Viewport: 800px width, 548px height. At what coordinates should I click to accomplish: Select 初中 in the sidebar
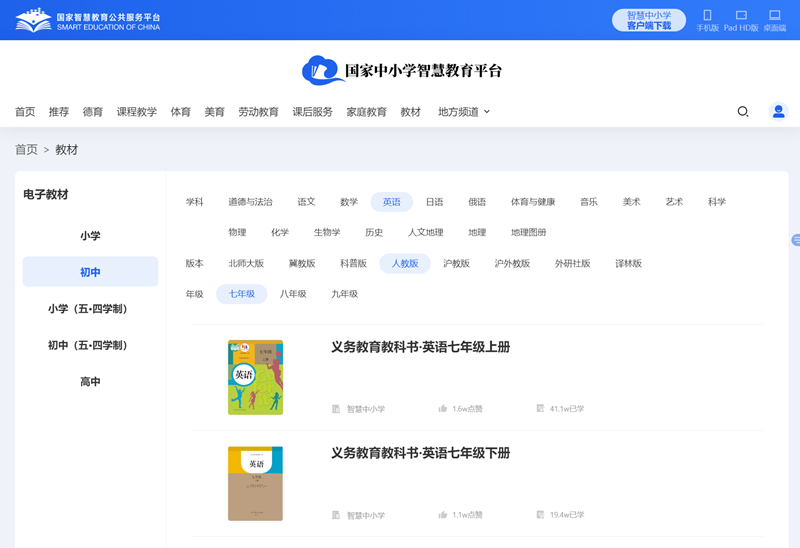point(90,272)
